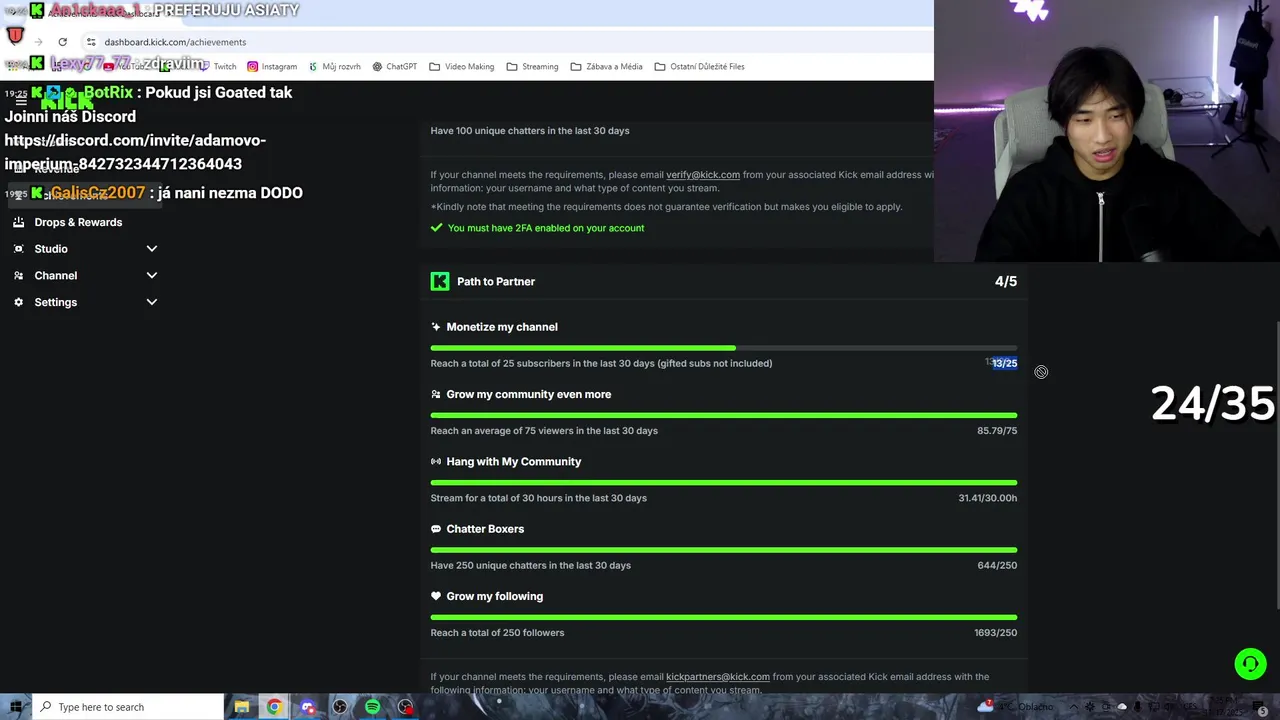1280x720 pixels.
Task: Click the Monetize my channel progress bar
Action: tap(723, 348)
